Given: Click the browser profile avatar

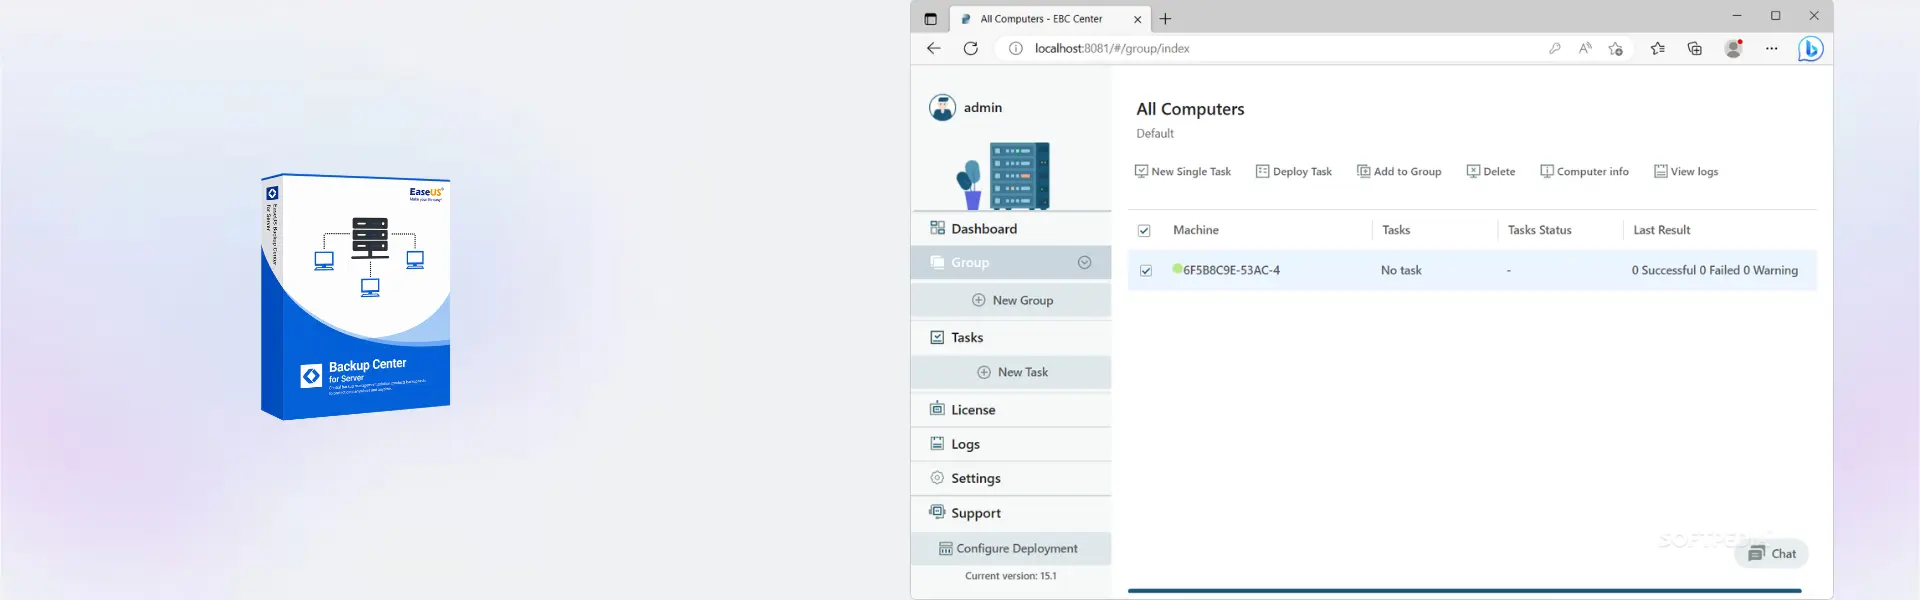Looking at the screenshot, I should pyautogui.click(x=1734, y=48).
